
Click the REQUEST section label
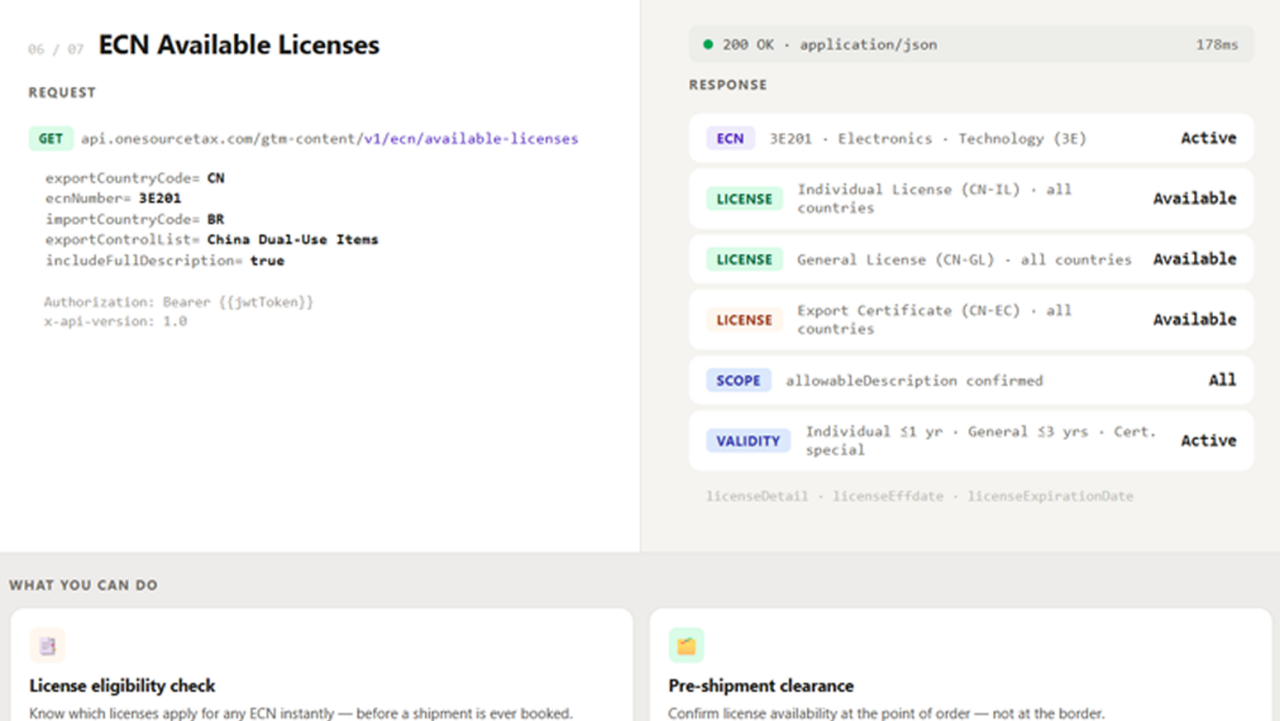62,92
